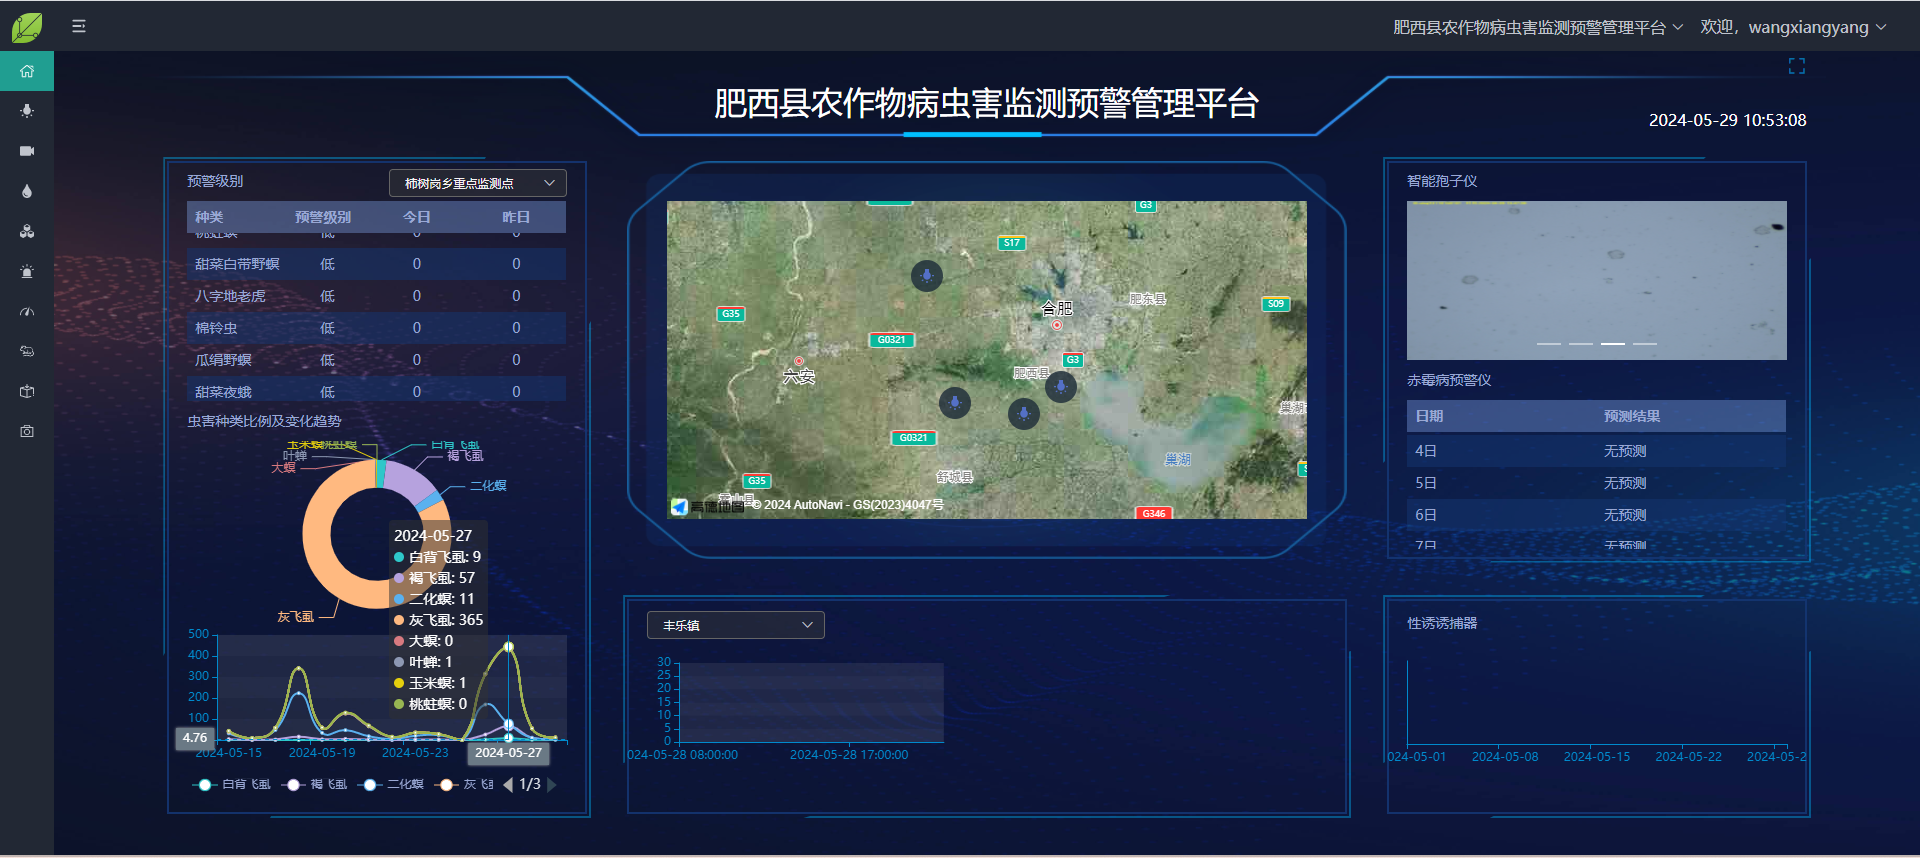This screenshot has width=1920, height=858.
Task: Toggle the 白背飞虱 legend series
Action: point(231,785)
